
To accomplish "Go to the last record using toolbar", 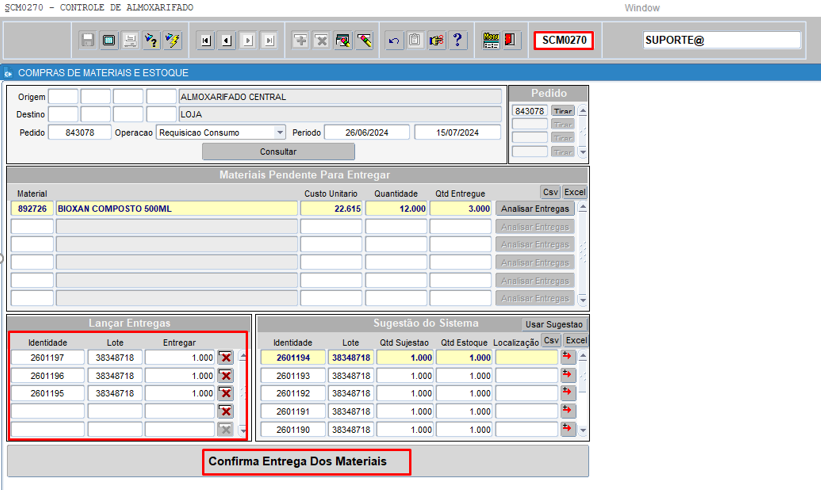I will (x=270, y=40).
